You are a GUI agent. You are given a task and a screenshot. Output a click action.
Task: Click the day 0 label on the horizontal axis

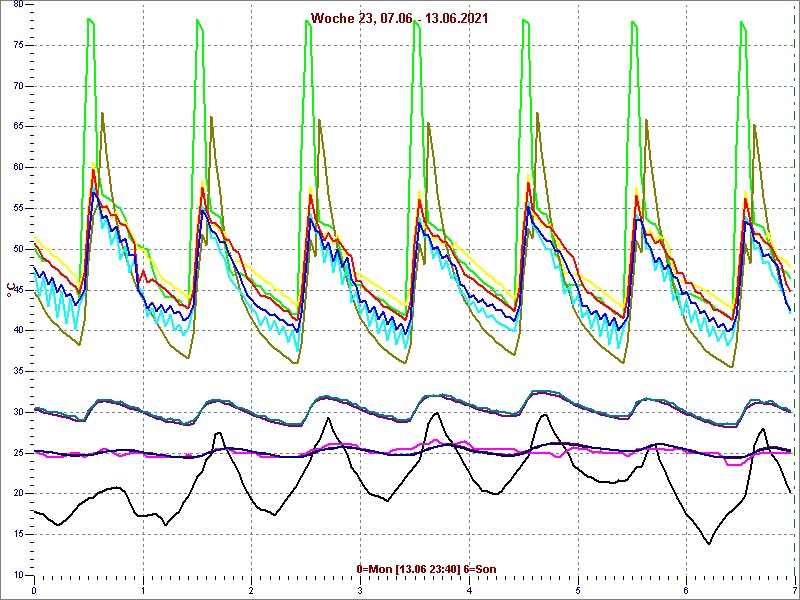pyautogui.click(x=34, y=591)
